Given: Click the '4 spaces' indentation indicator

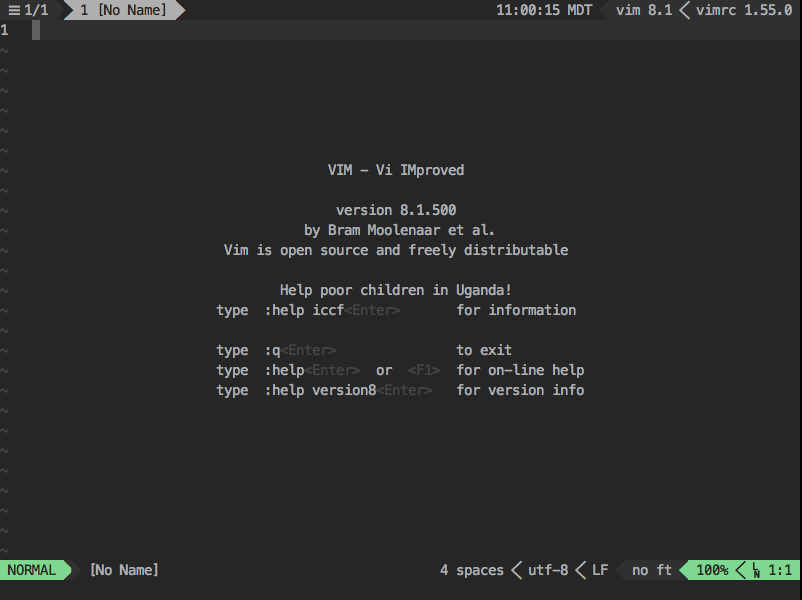Looking at the screenshot, I should point(472,570).
